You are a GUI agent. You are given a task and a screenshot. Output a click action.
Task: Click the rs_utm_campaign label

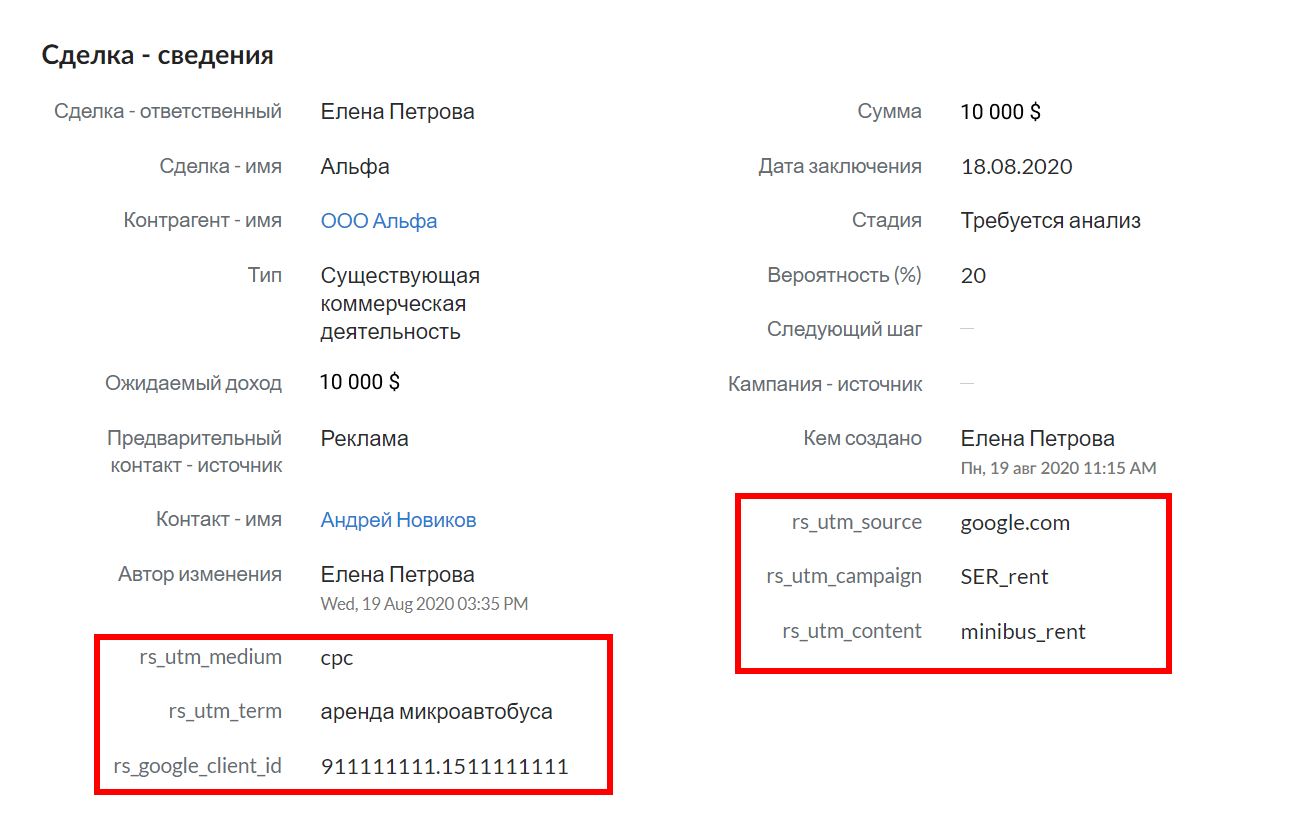click(x=844, y=577)
